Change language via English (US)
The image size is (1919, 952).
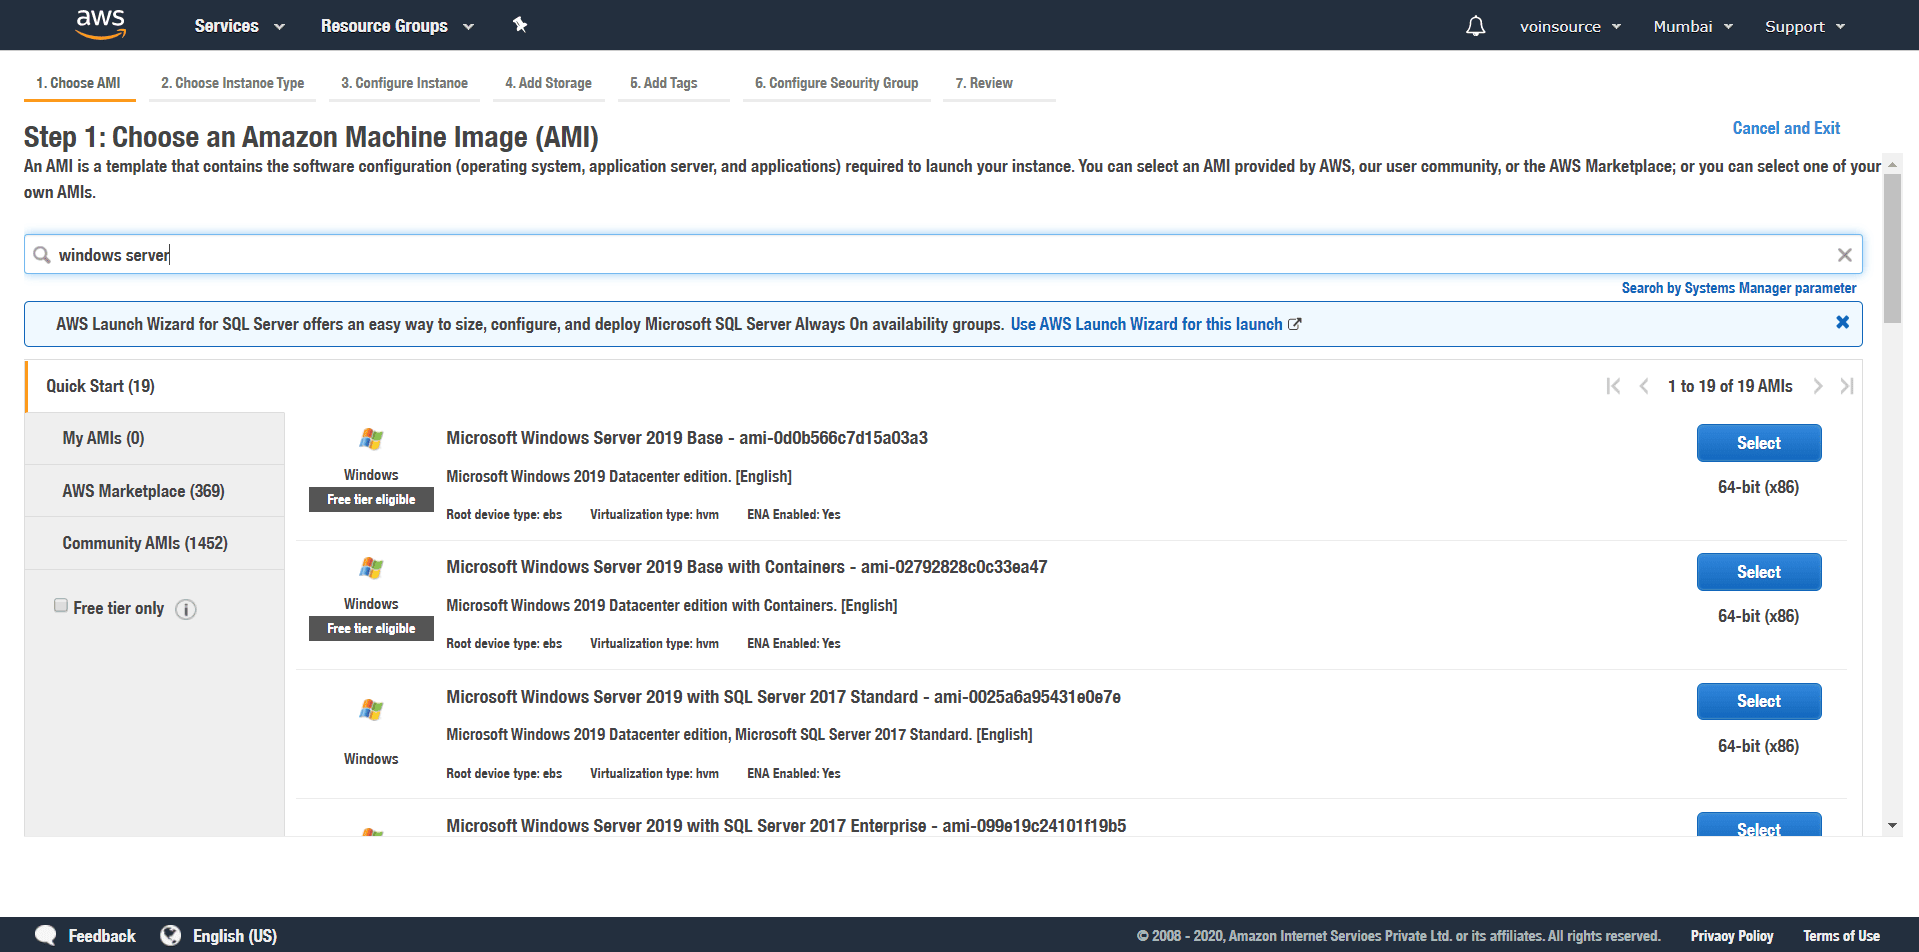click(x=235, y=936)
